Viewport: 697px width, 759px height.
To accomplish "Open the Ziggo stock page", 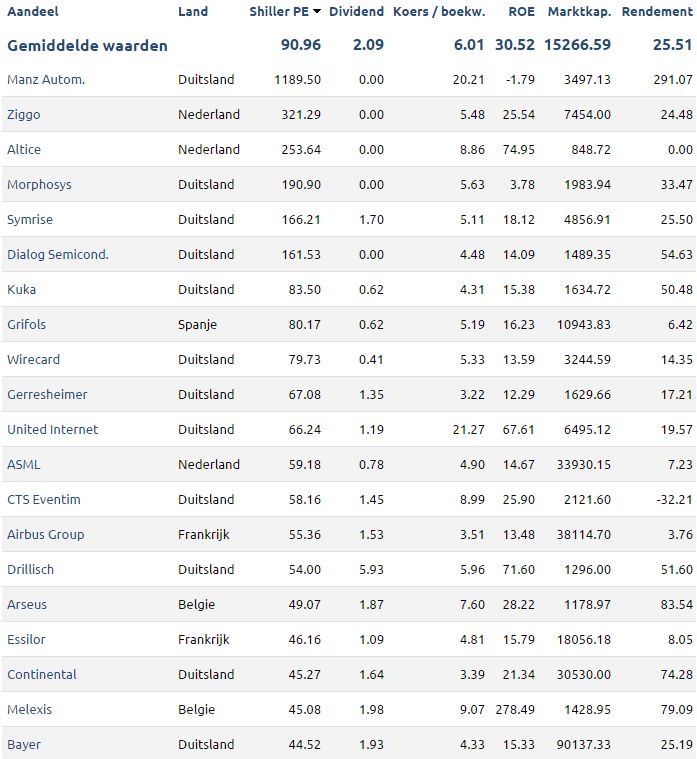I will [x=24, y=115].
